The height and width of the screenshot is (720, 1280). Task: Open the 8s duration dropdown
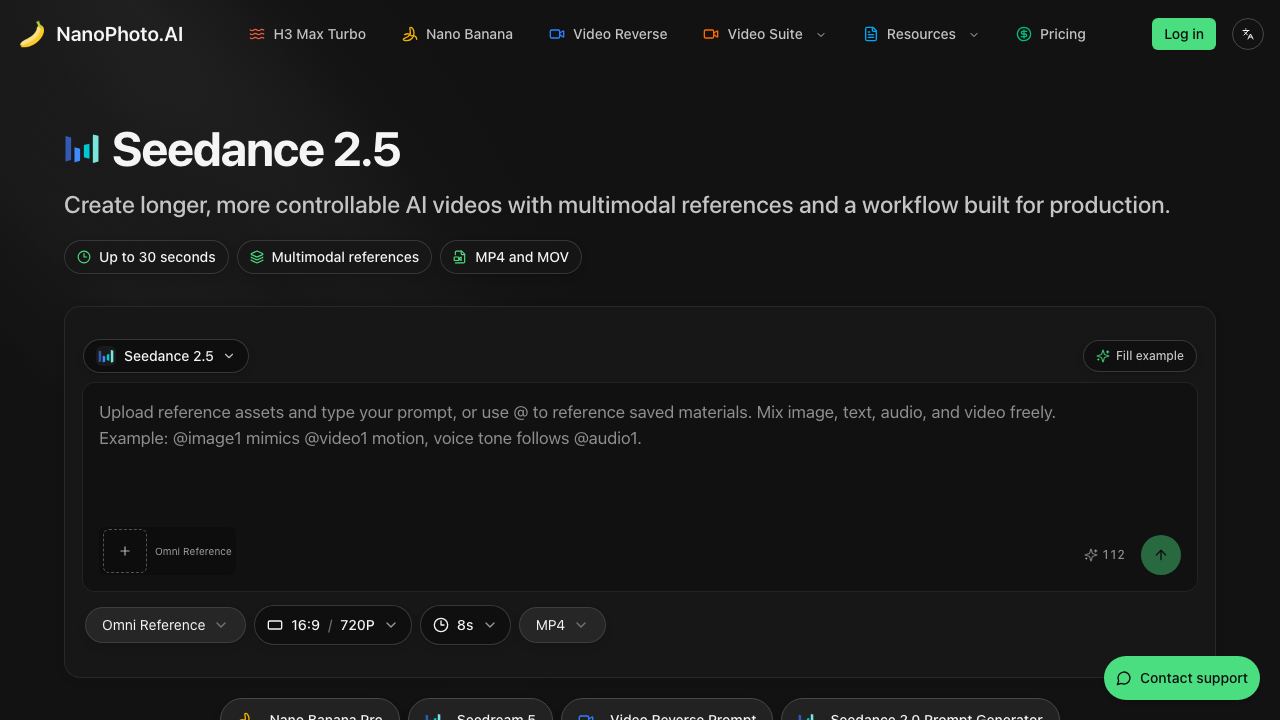[x=465, y=625]
